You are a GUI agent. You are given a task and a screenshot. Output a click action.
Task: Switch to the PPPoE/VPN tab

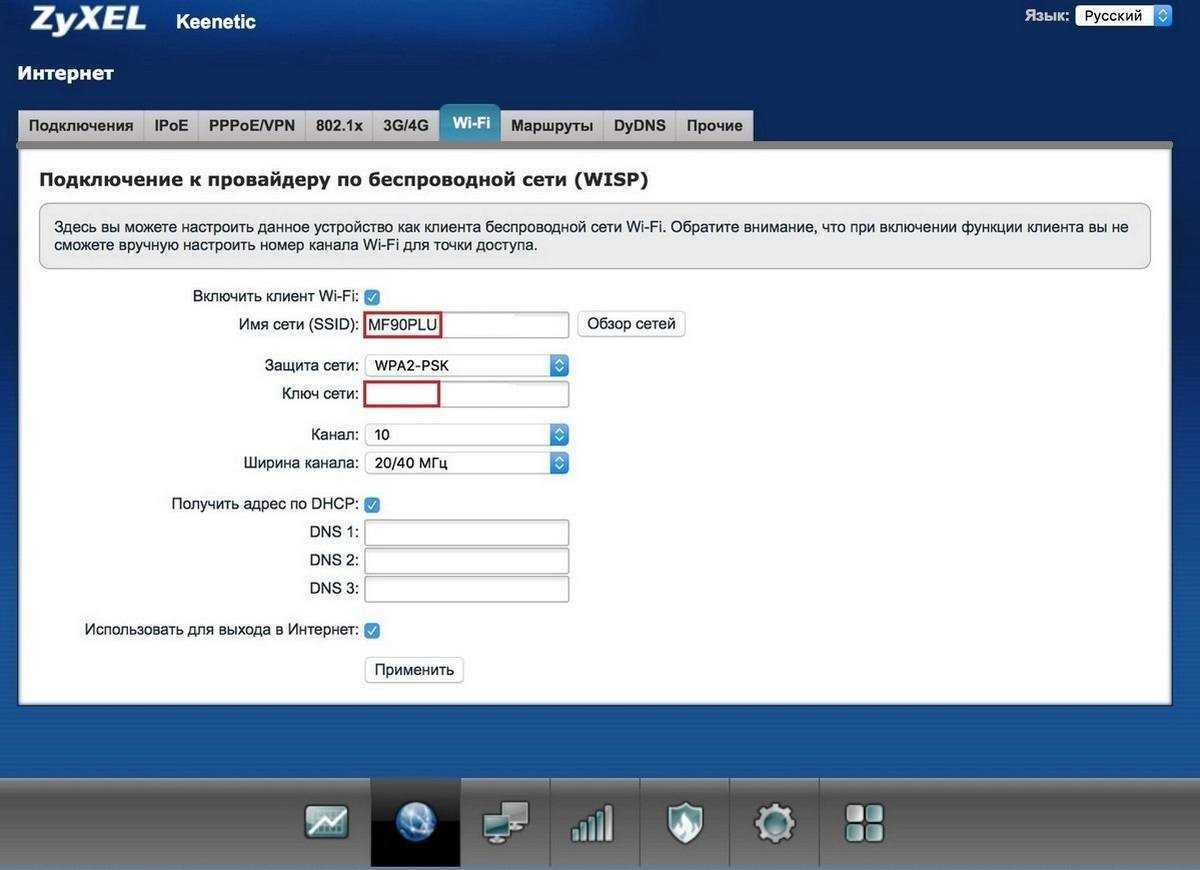click(251, 126)
